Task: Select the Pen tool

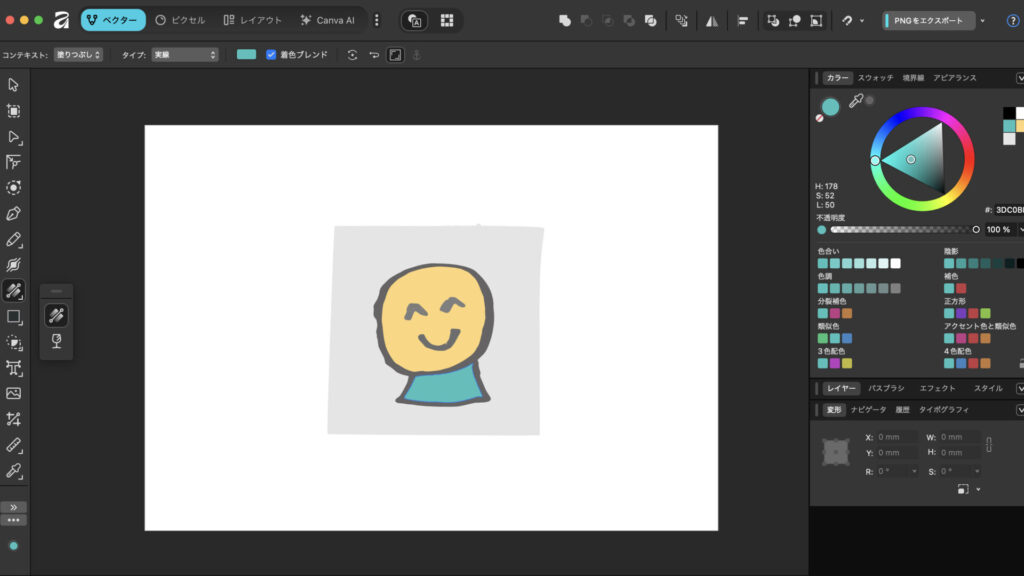Action: [14, 213]
